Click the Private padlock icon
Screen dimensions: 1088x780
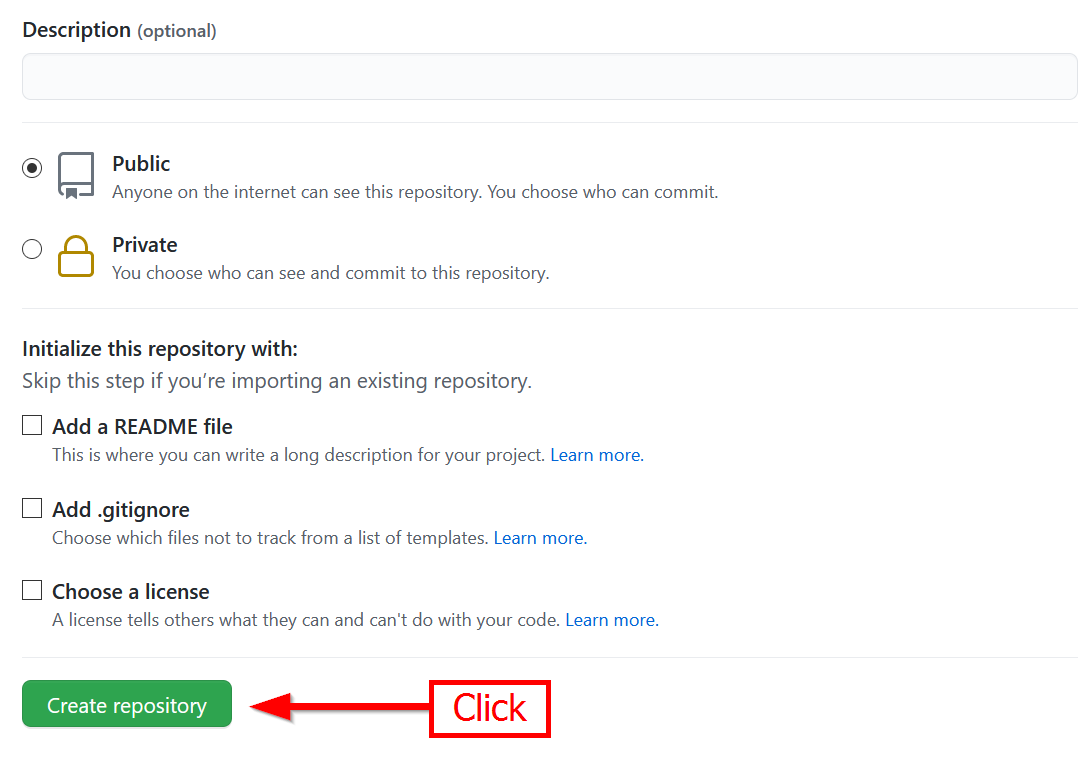click(76, 256)
